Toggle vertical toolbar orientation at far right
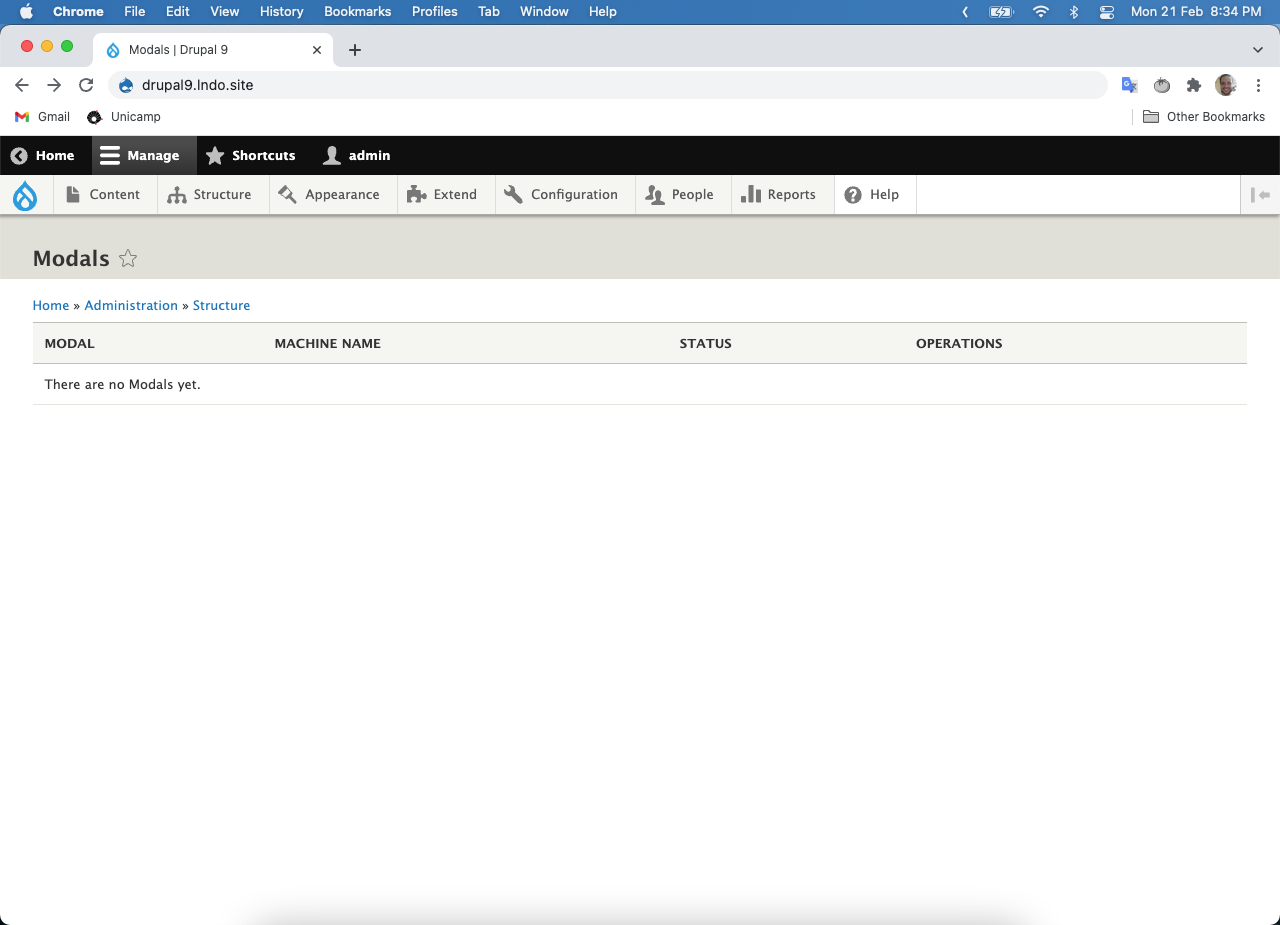The width and height of the screenshot is (1280, 925). [1262, 194]
